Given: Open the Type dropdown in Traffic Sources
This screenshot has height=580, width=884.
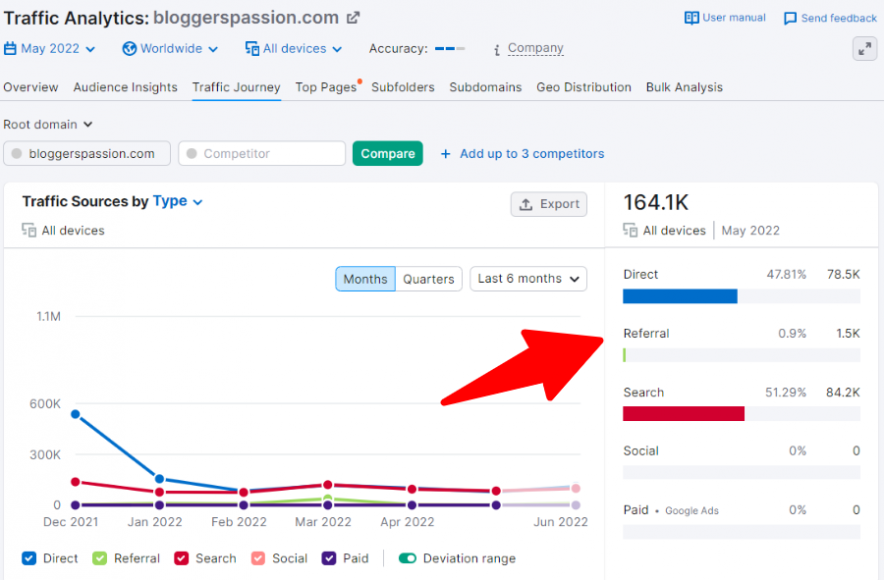Looking at the screenshot, I should pos(178,201).
